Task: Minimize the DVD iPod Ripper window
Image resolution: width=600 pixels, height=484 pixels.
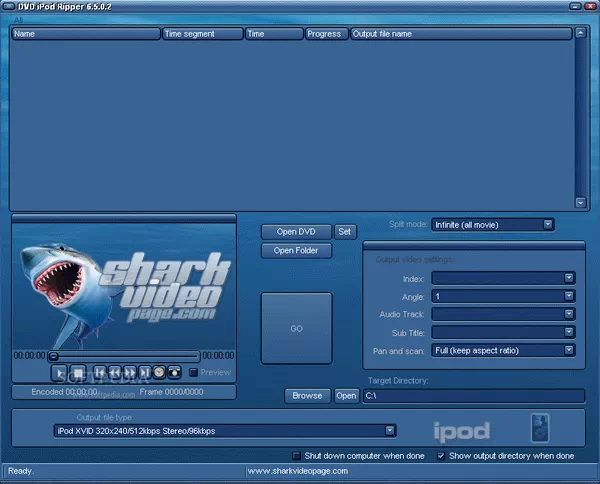Action: (x=575, y=7)
